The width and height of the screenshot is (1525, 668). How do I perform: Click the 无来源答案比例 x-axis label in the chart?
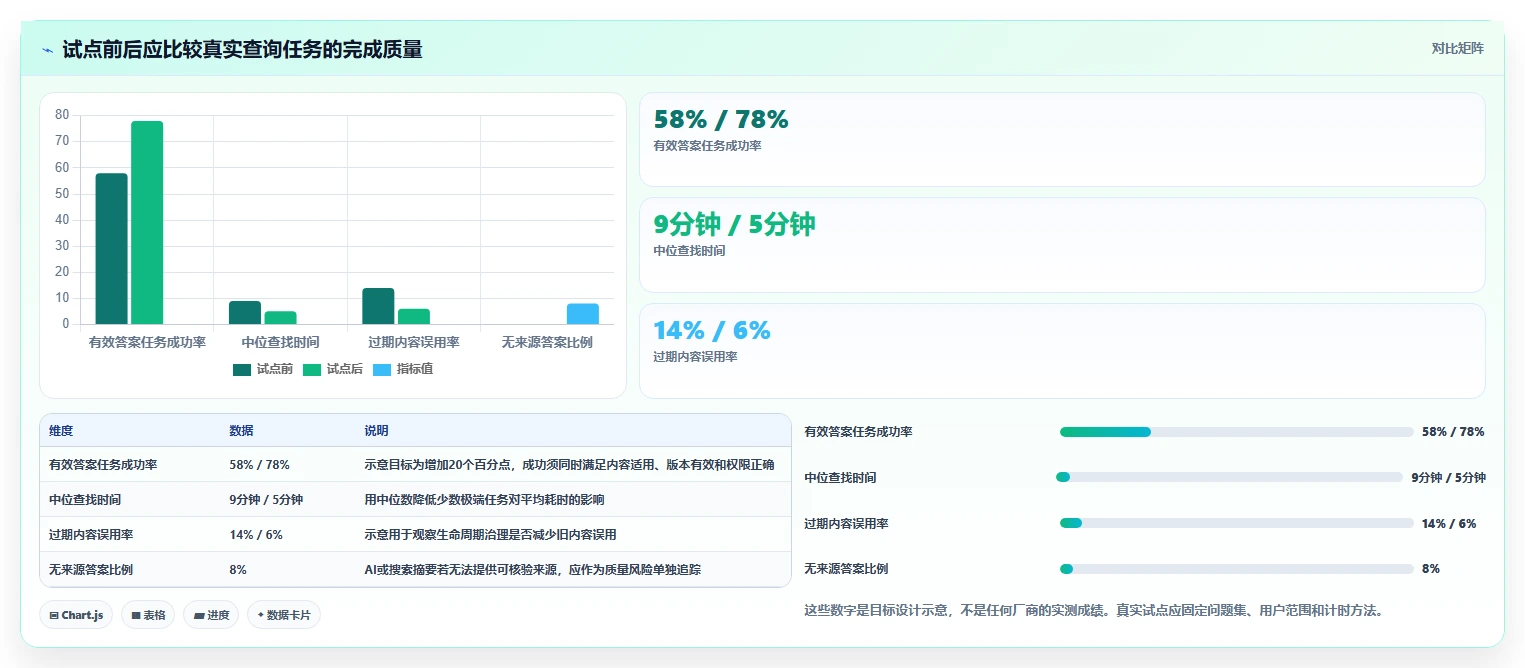tap(547, 343)
